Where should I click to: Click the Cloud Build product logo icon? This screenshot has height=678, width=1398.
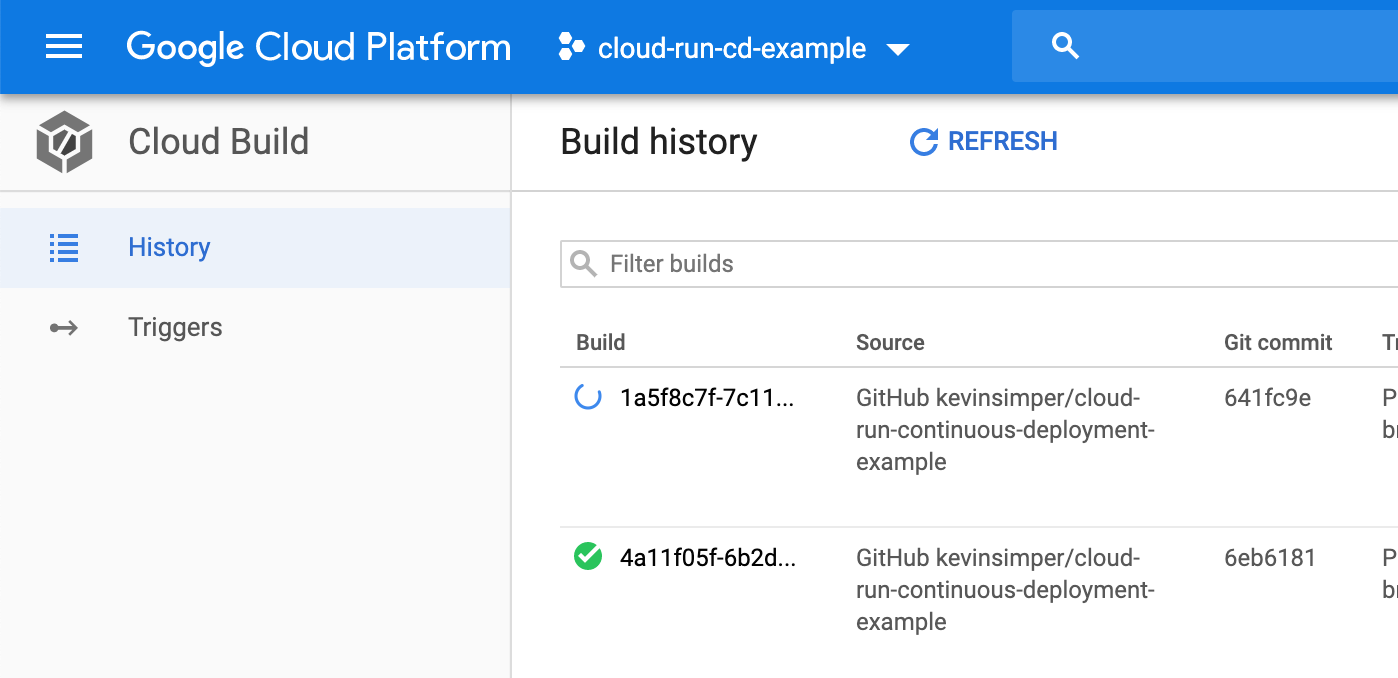[64, 142]
